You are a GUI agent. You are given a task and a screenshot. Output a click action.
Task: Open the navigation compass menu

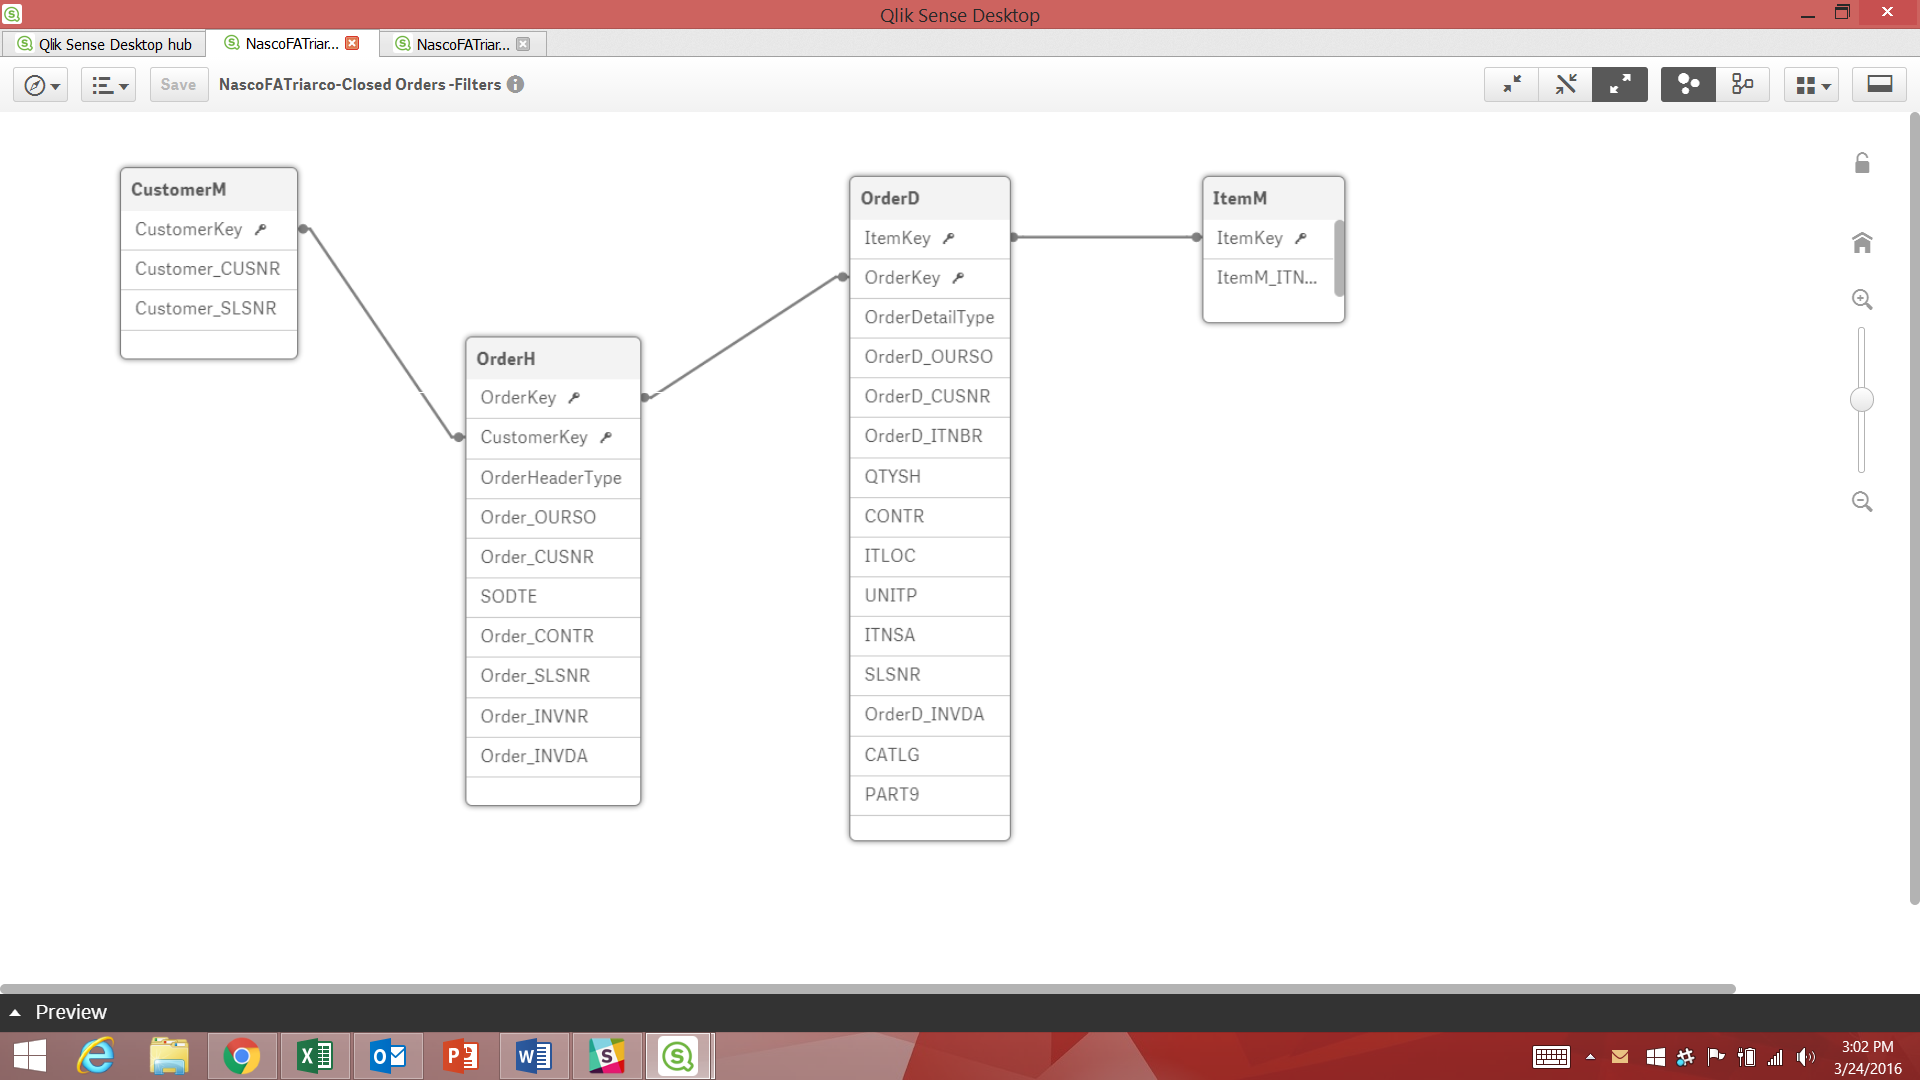pos(41,85)
